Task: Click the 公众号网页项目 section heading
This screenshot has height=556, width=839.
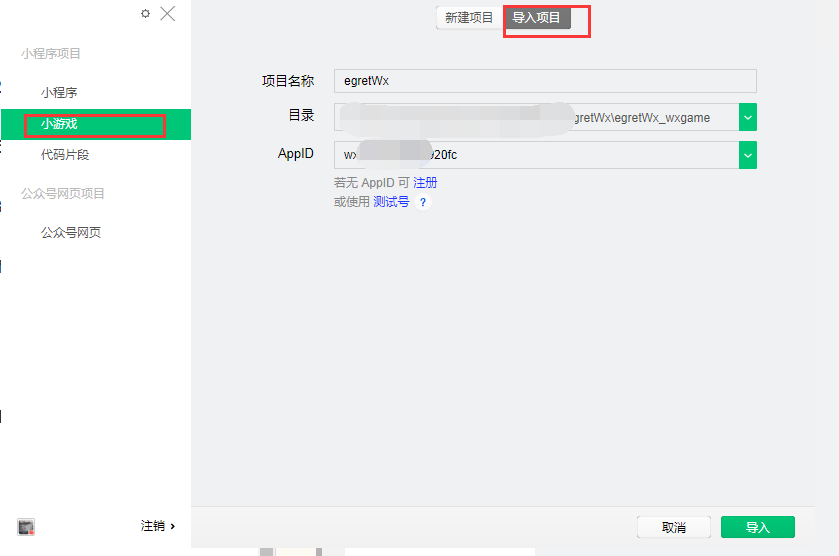Action: coord(63,194)
